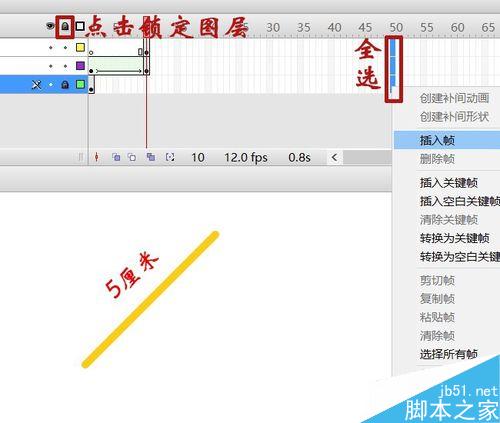500x423 pixels.
Task: Select the end keyframe of the purple-swatch layer
Action: (x=146, y=66)
